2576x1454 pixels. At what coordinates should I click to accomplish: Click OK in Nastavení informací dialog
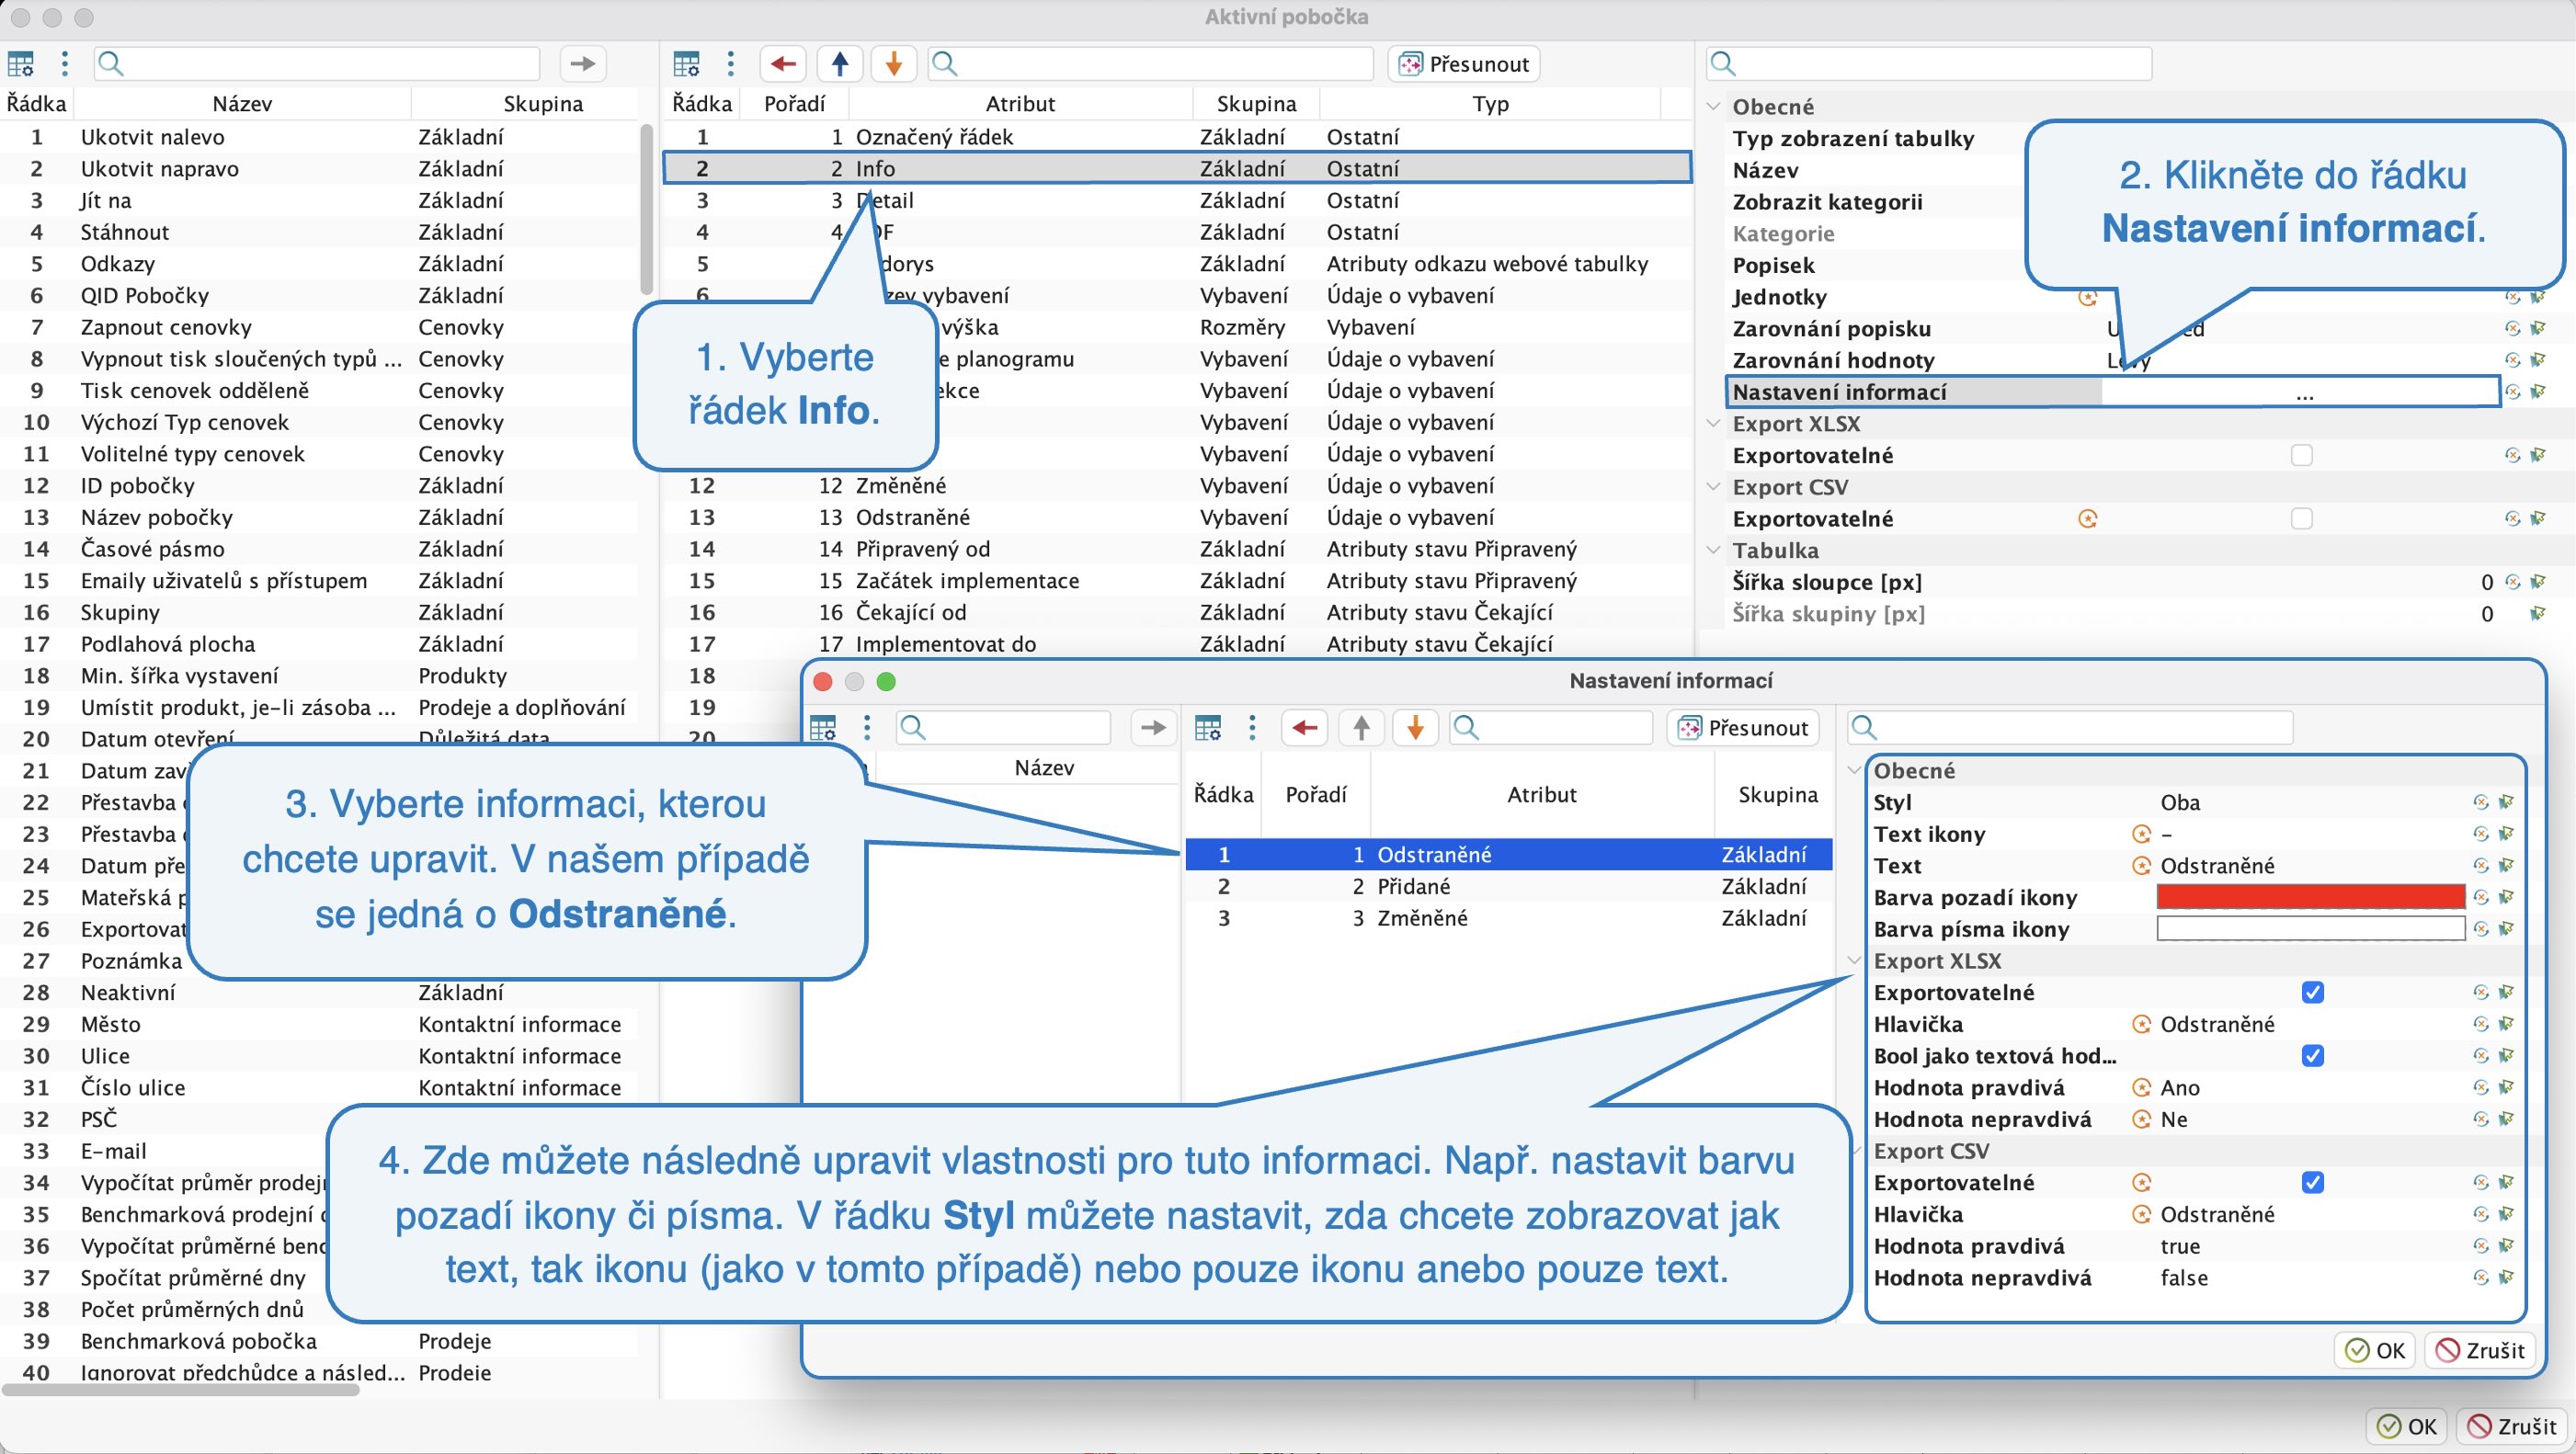(2375, 1350)
